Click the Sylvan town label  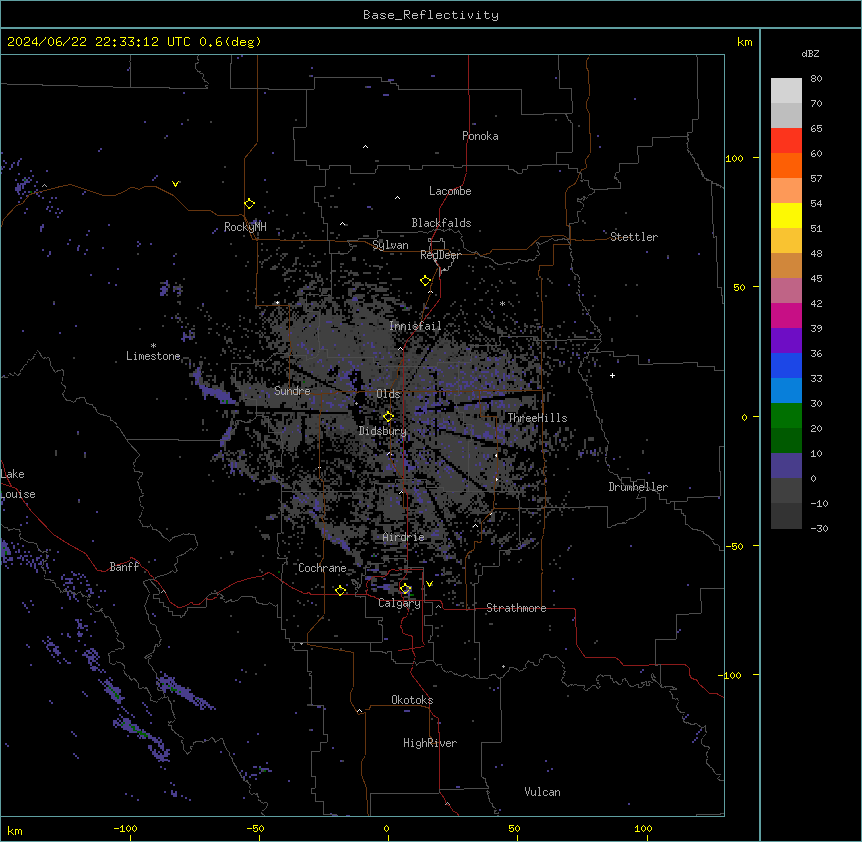pyautogui.click(x=390, y=245)
